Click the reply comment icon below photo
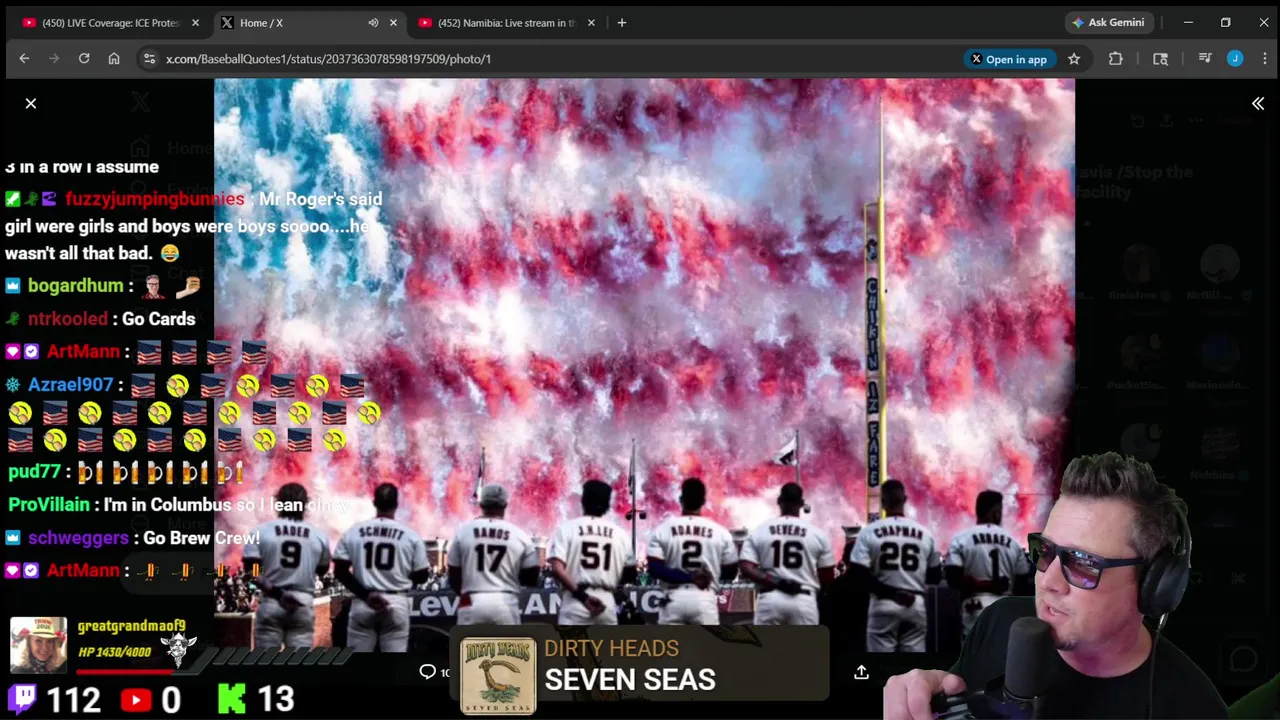Viewport: 1280px width, 720px height. pyautogui.click(x=428, y=672)
